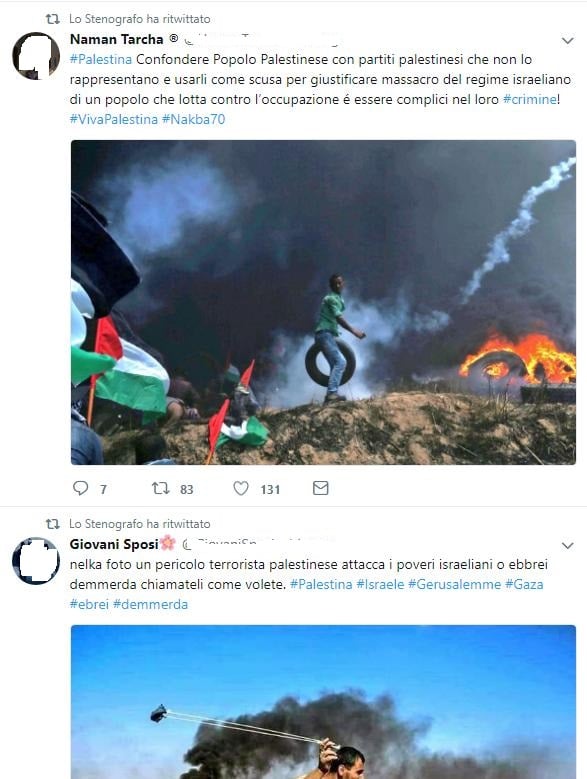Retweet Naman Tarcha's tweet
The width and height of the screenshot is (587, 779).
(160, 488)
